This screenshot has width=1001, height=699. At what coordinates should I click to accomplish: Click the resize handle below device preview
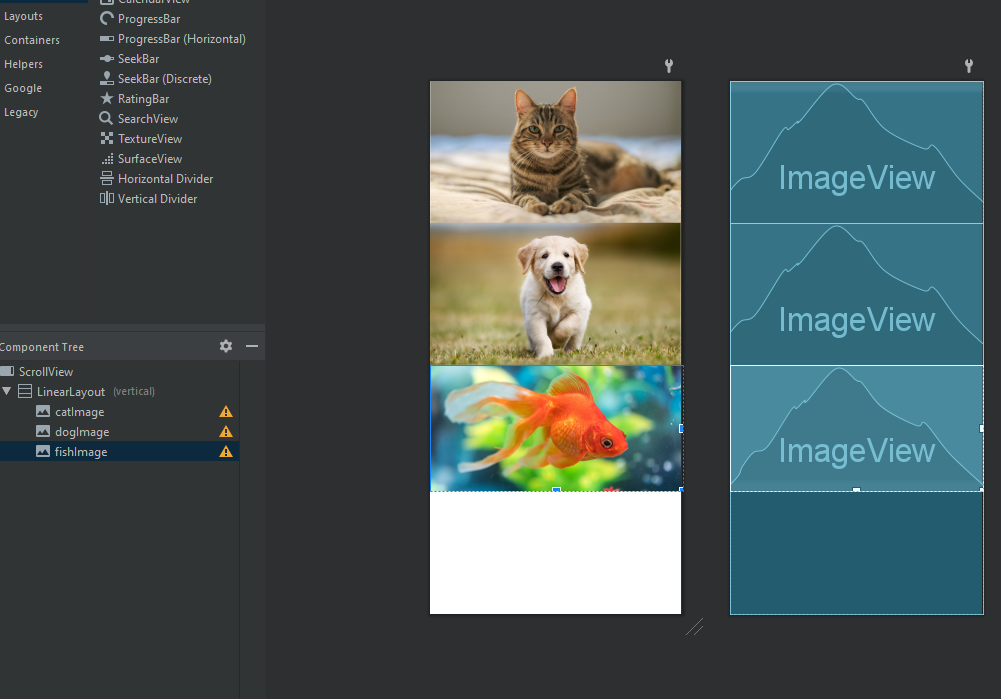(x=694, y=627)
